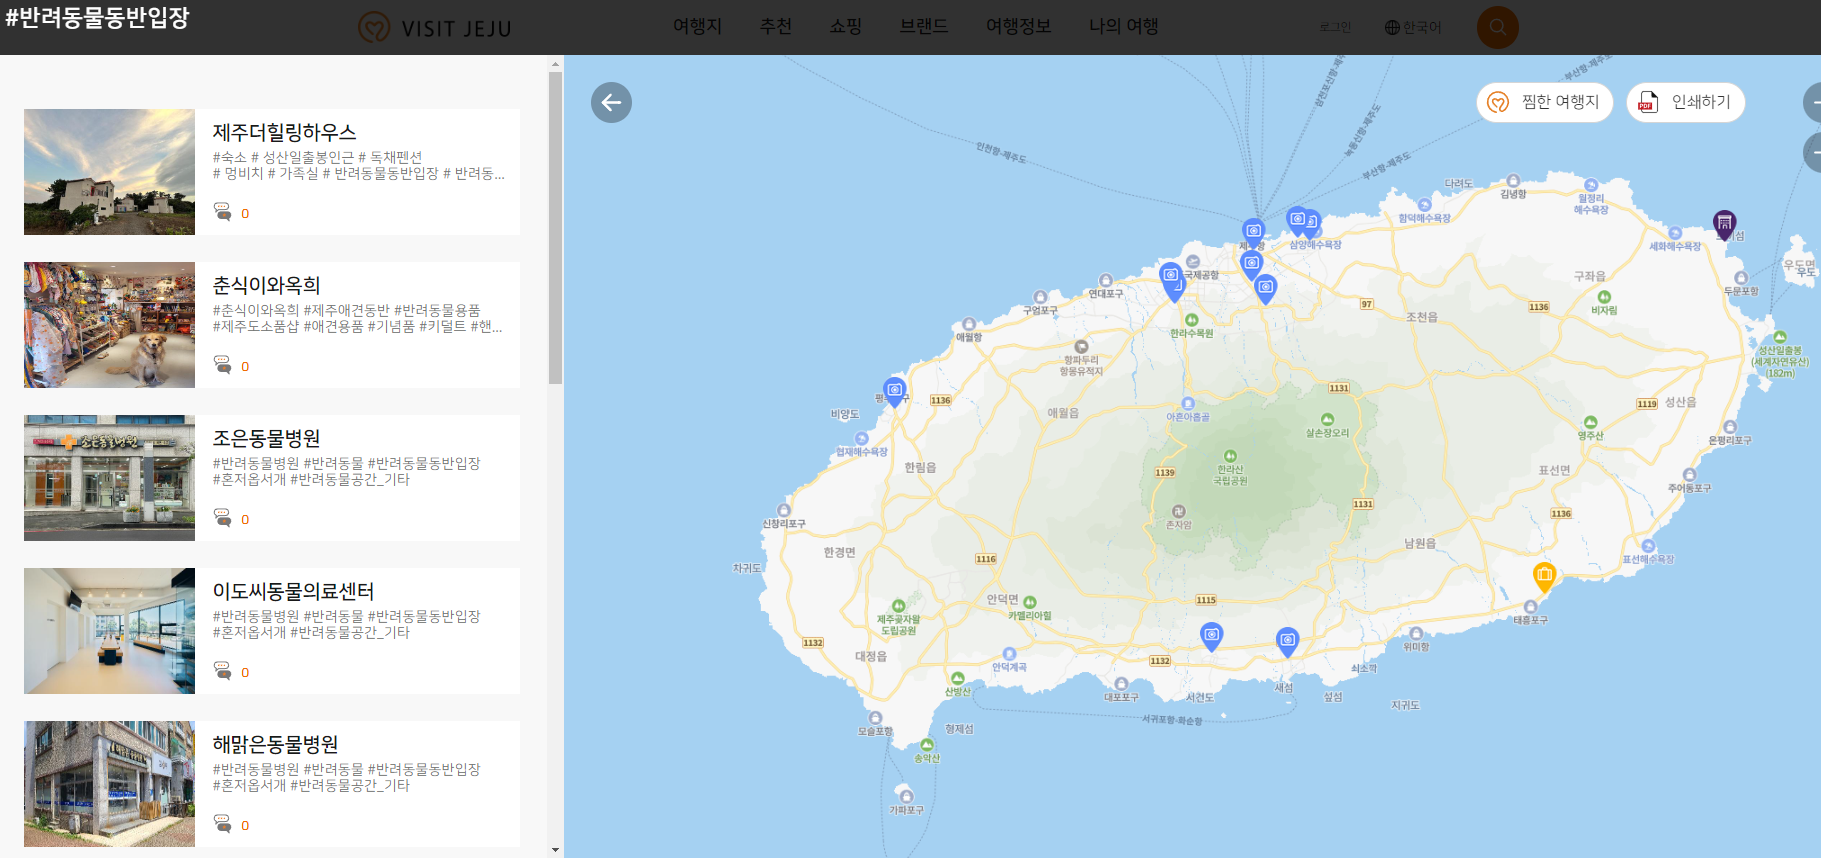Image resolution: width=1821 pixels, height=858 pixels.
Task: Click the heart icon in 찜한 여행지 button
Action: pos(1498,102)
